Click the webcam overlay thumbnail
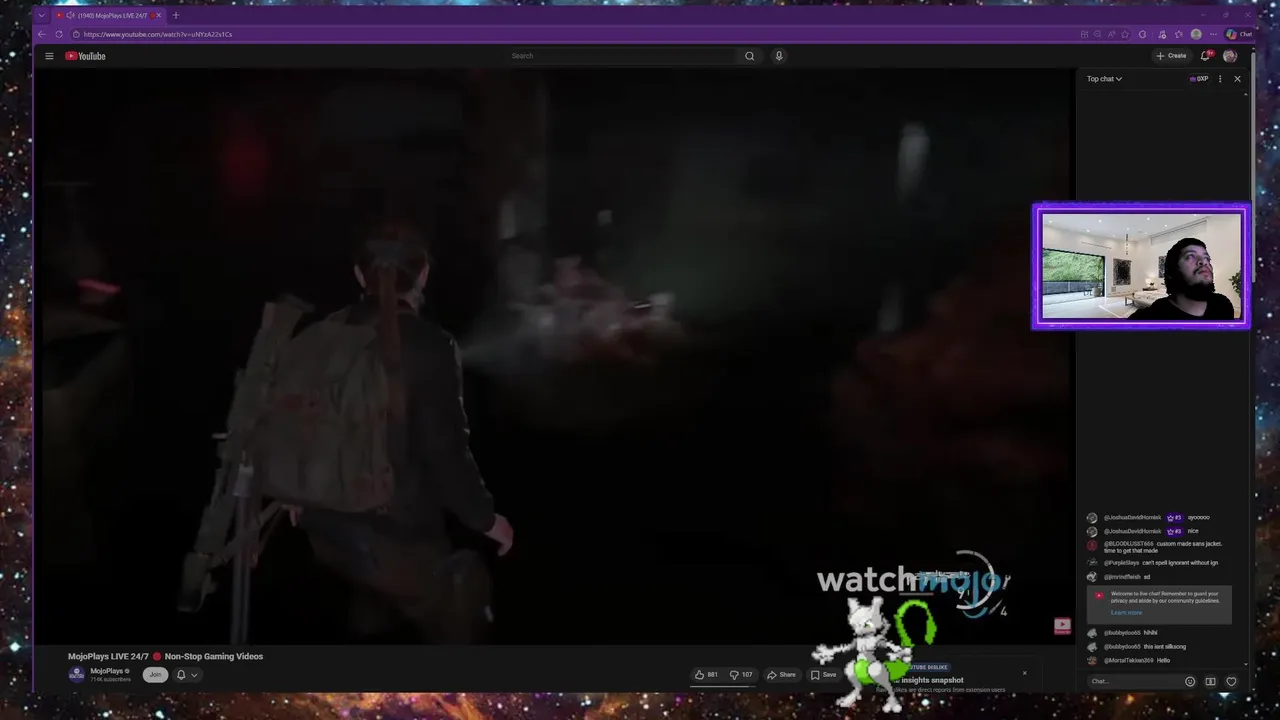 [x=1141, y=266]
